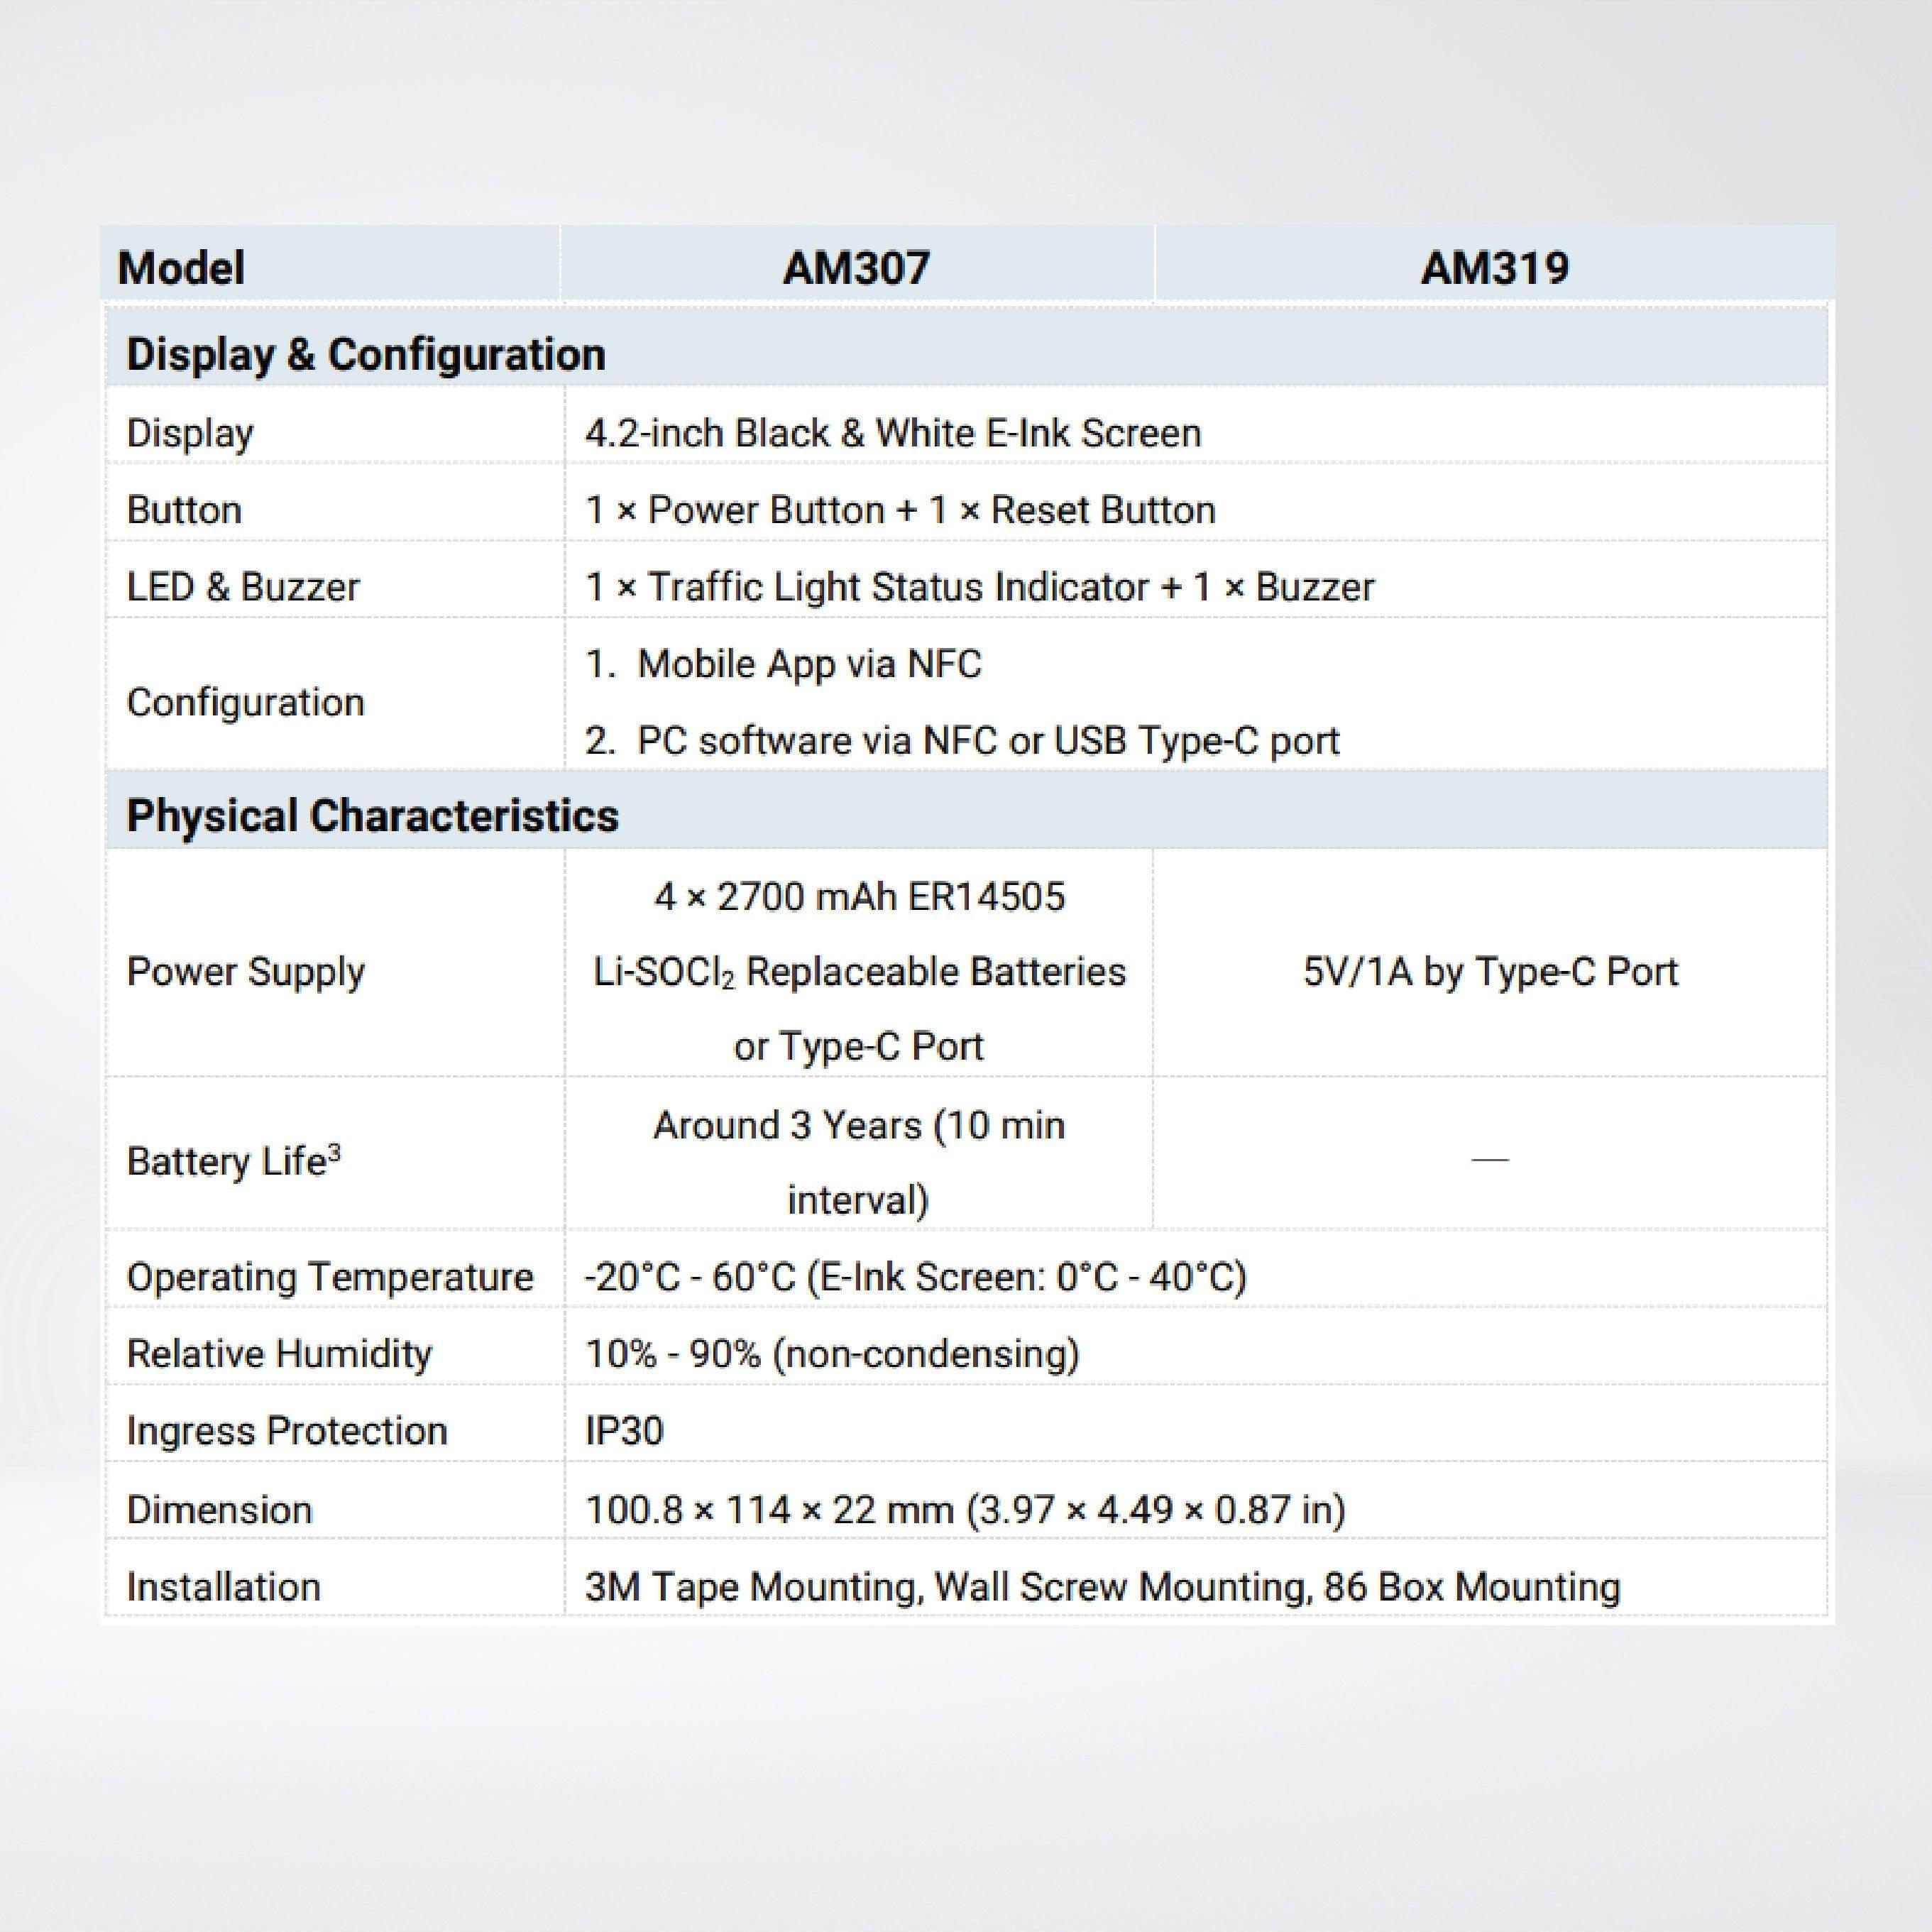This screenshot has height=1932, width=1932.
Task: Select the Button row label
Action: tap(183, 510)
